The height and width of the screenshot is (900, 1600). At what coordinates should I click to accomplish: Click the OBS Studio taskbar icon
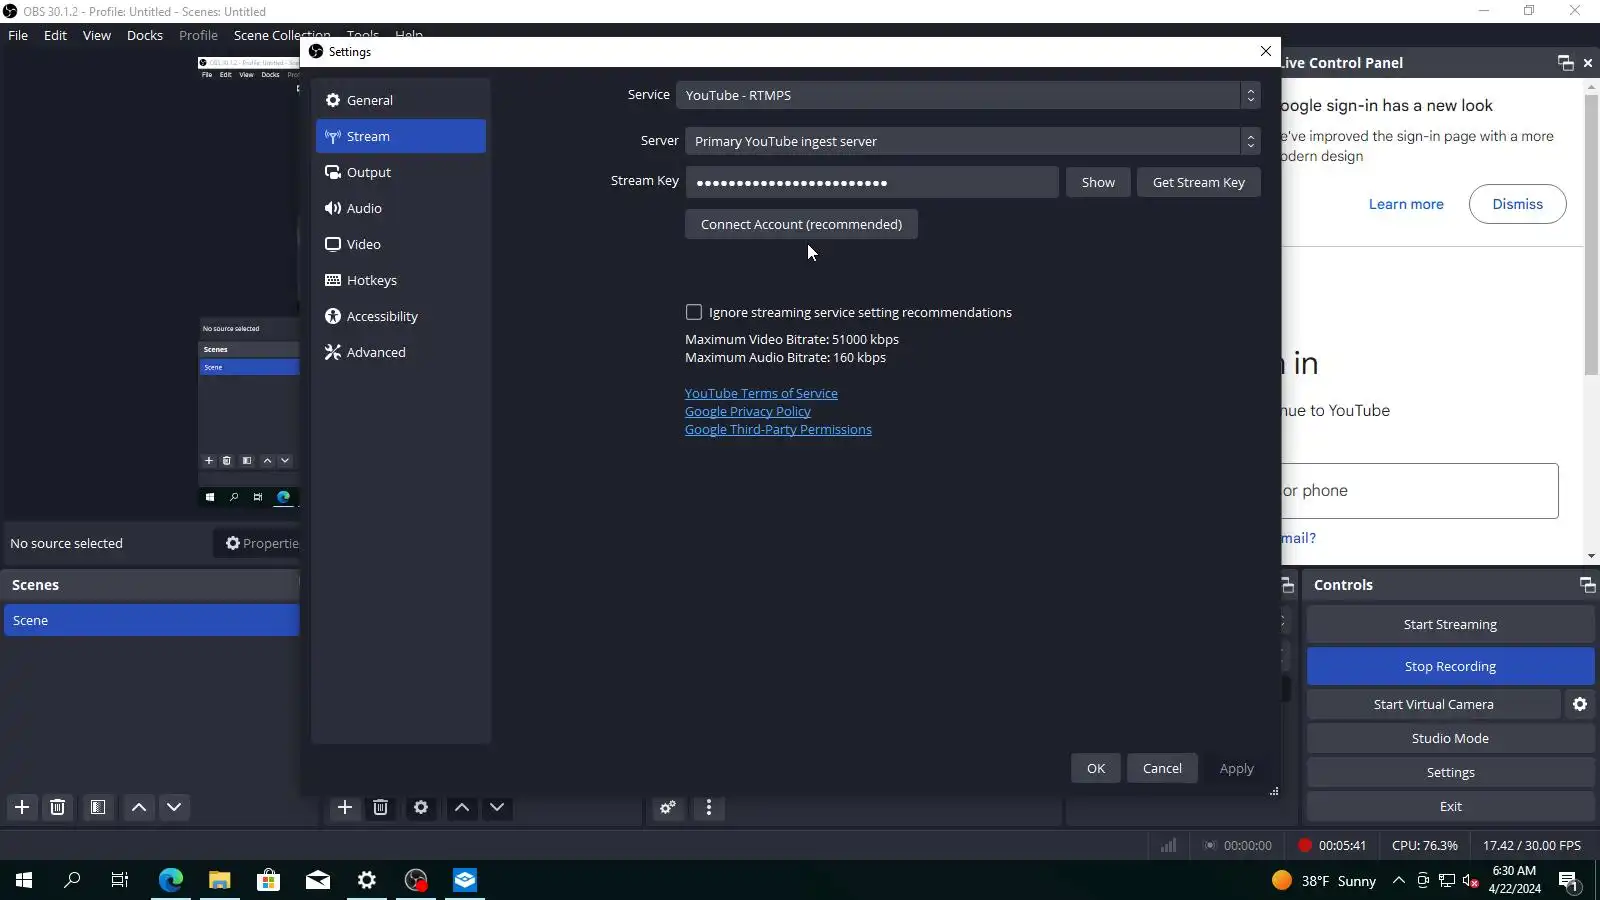click(x=416, y=880)
